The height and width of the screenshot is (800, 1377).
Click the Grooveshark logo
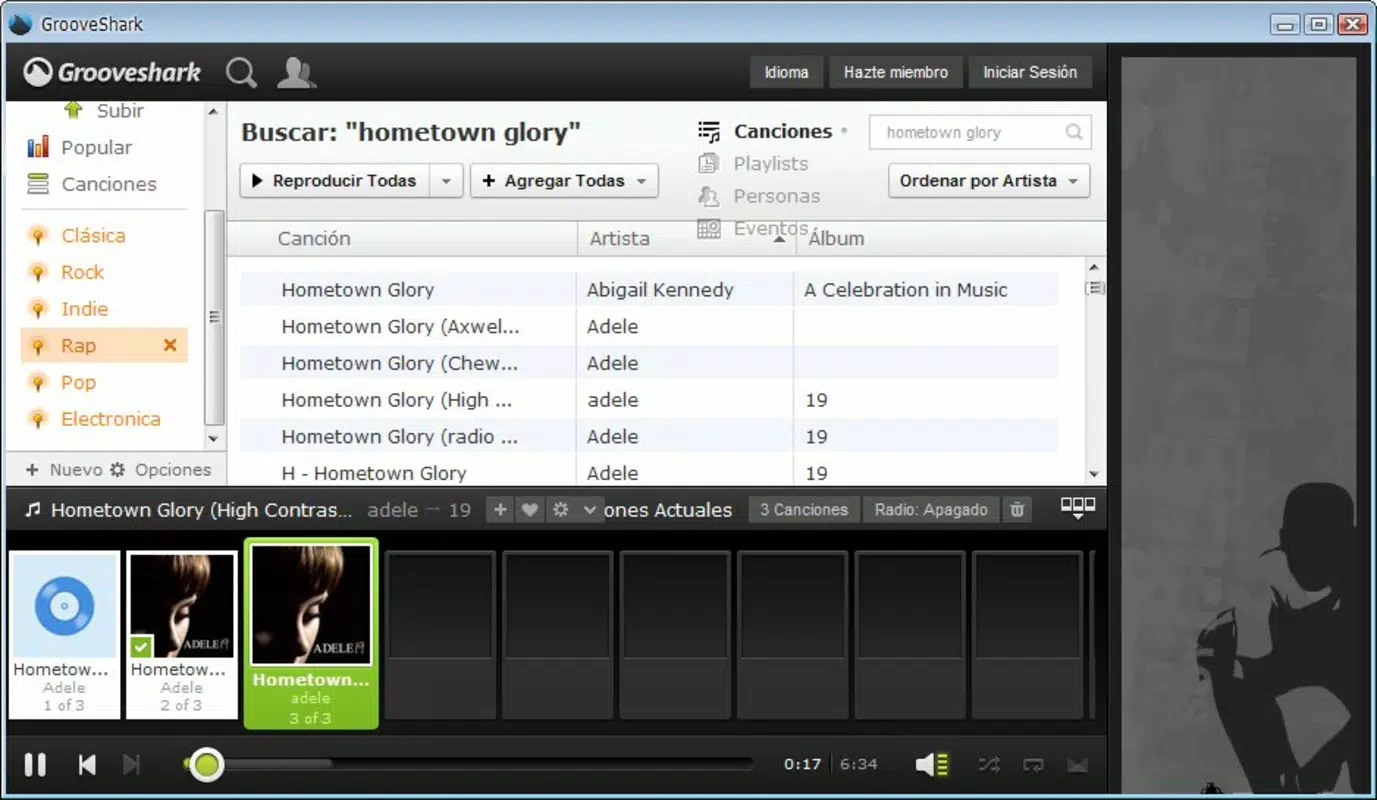[112, 72]
